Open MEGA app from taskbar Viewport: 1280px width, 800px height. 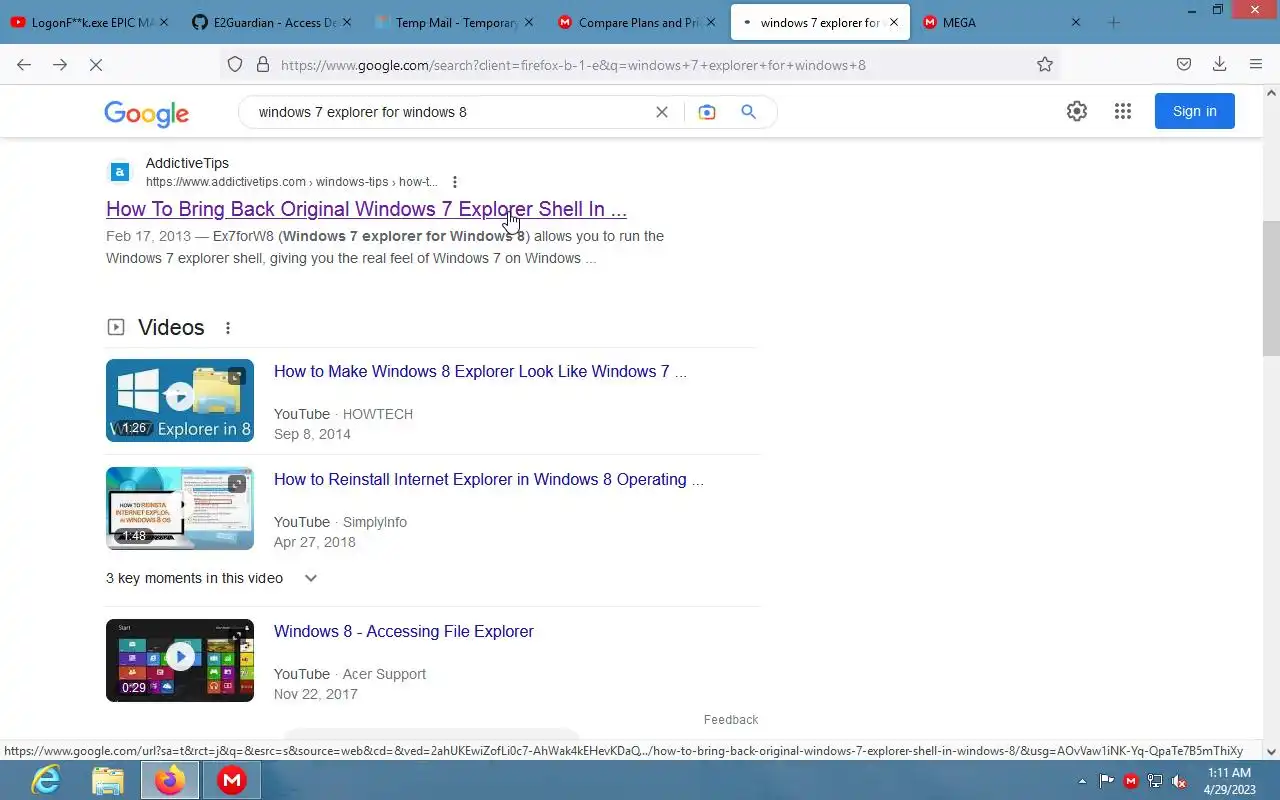(x=232, y=780)
